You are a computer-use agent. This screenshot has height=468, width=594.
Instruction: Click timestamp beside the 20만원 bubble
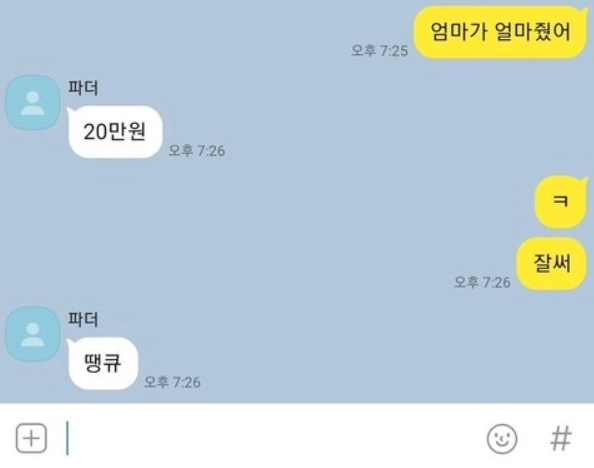(197, 150)
